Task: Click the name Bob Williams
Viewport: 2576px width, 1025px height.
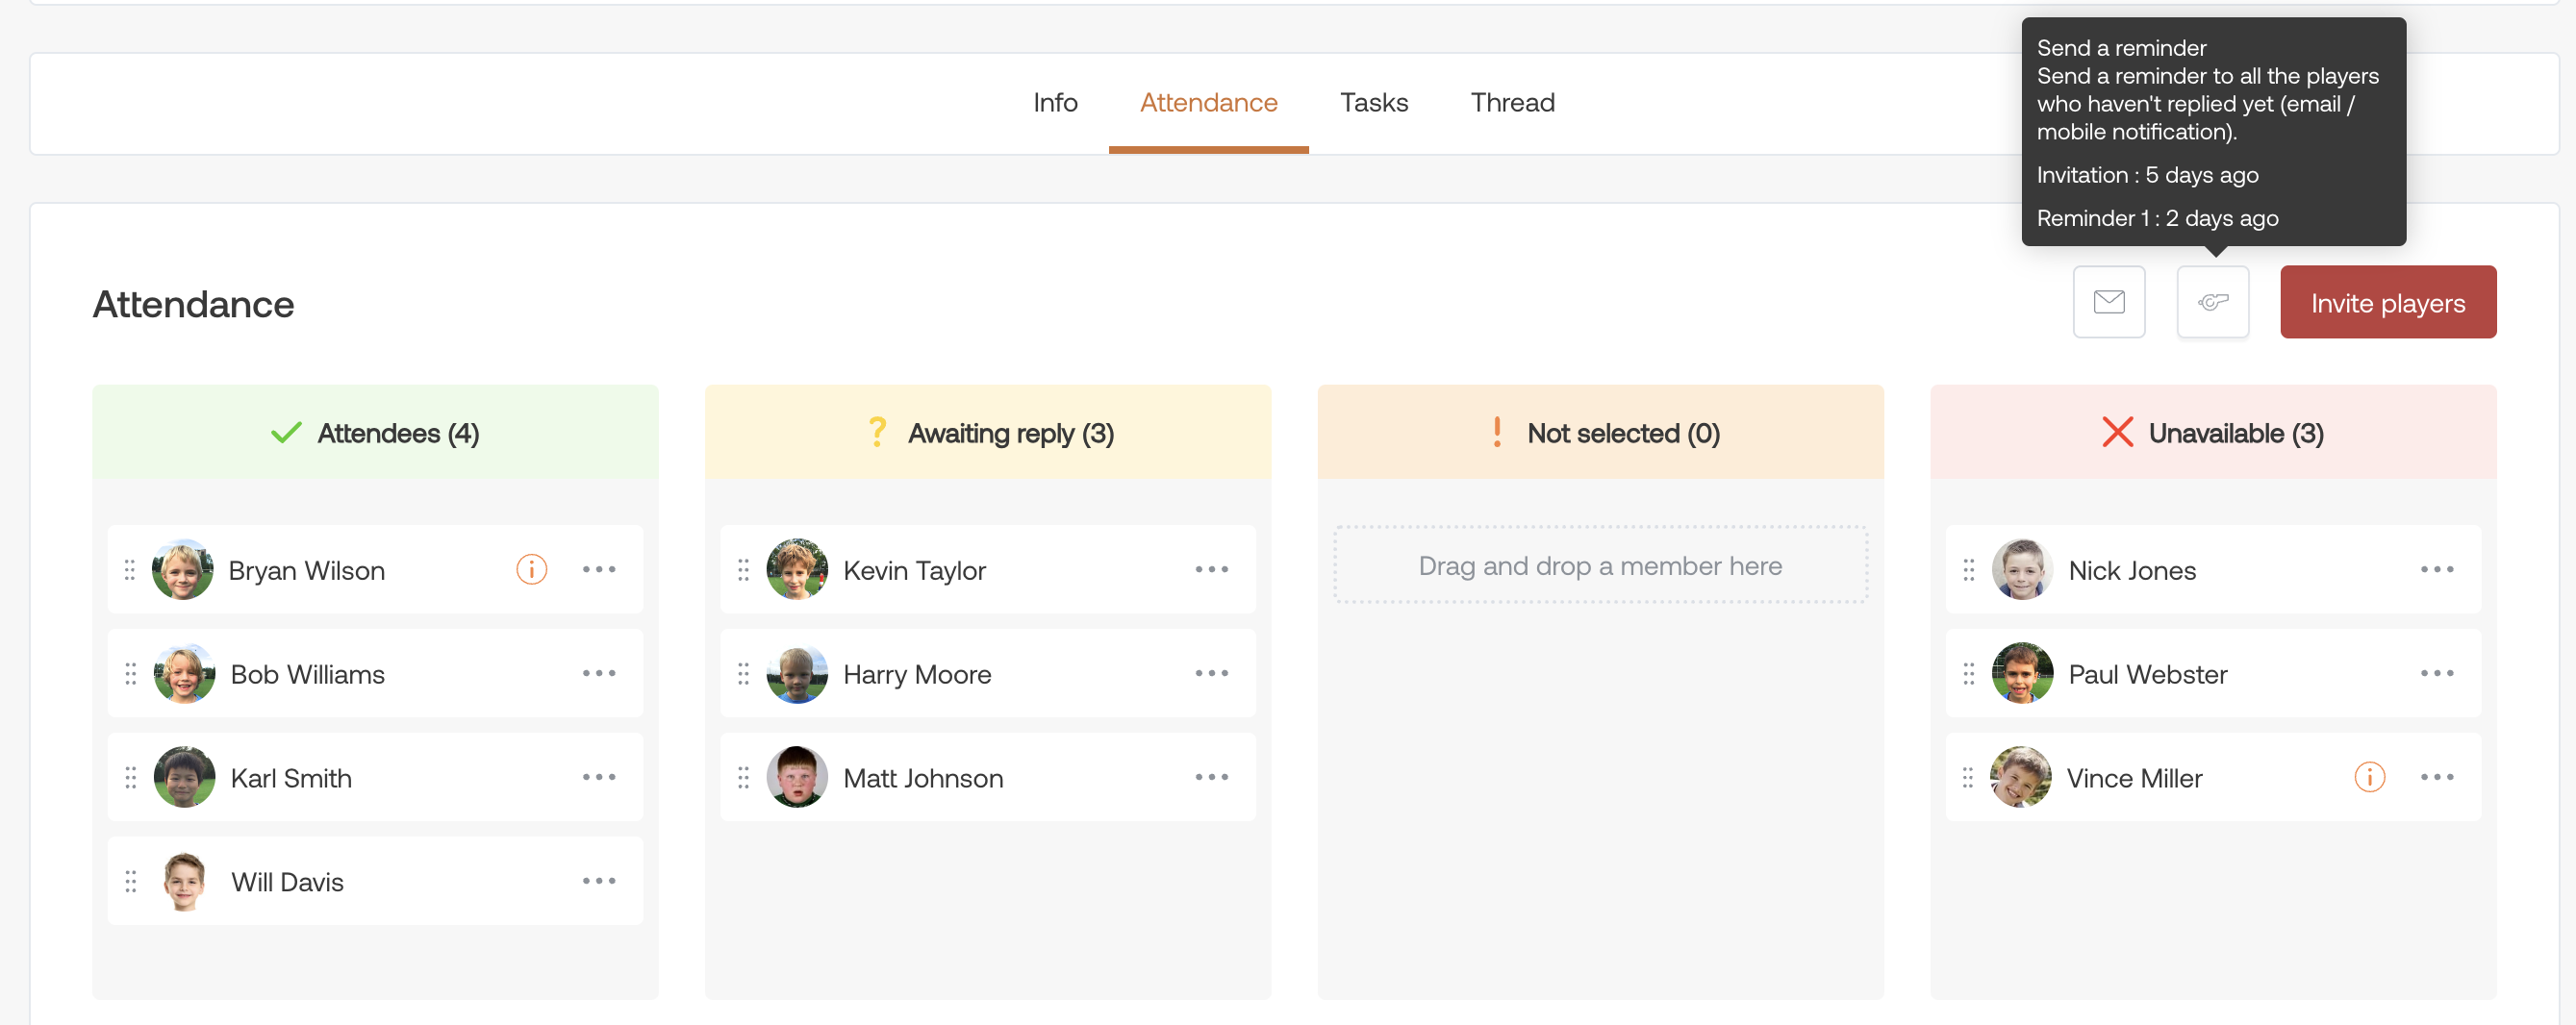Action: [x=307, y=675]
